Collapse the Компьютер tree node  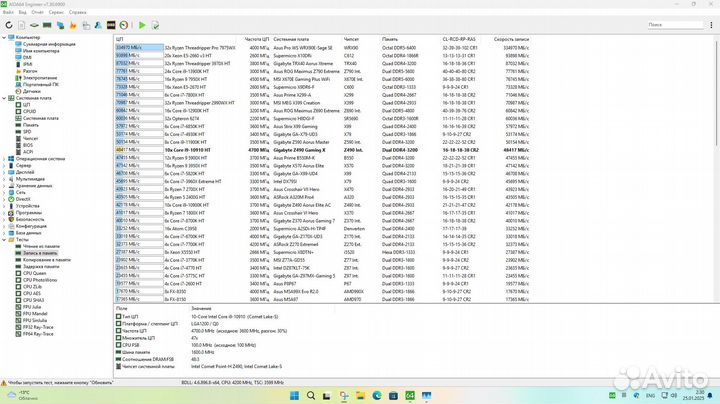(4, 37)
